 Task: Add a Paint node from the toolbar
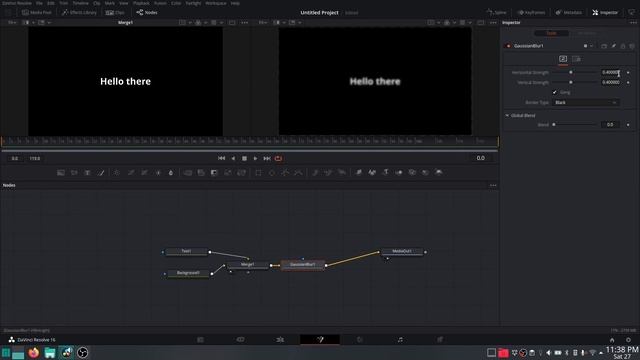click(101, 173)
